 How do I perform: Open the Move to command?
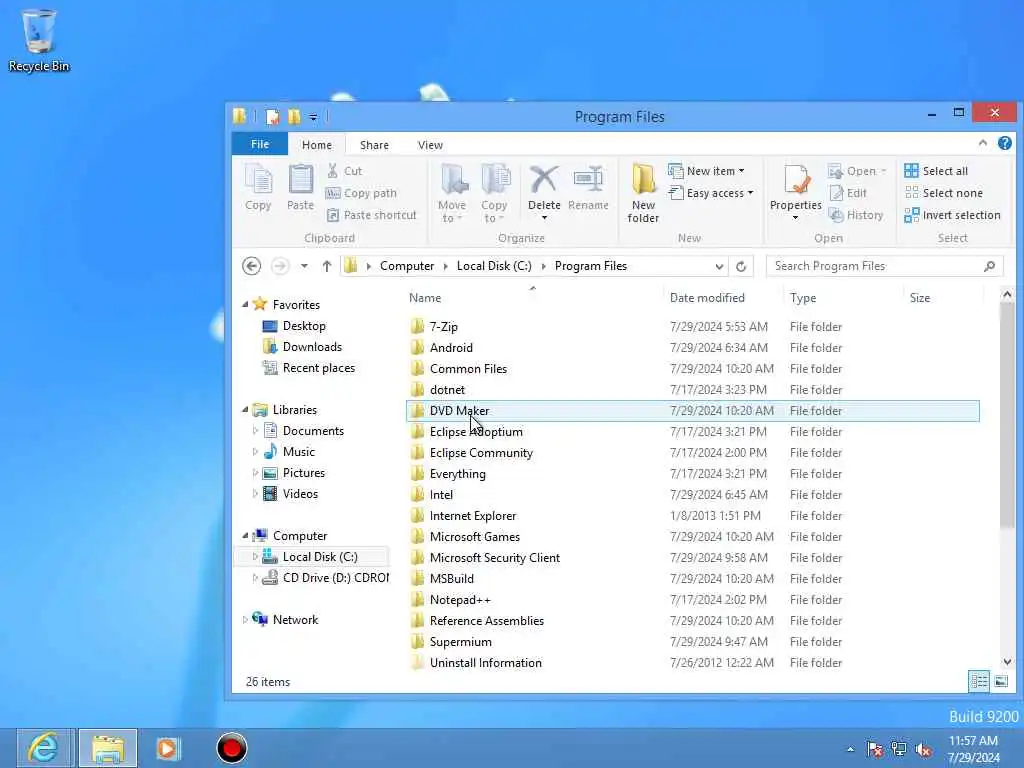click(x=452, y=193)
